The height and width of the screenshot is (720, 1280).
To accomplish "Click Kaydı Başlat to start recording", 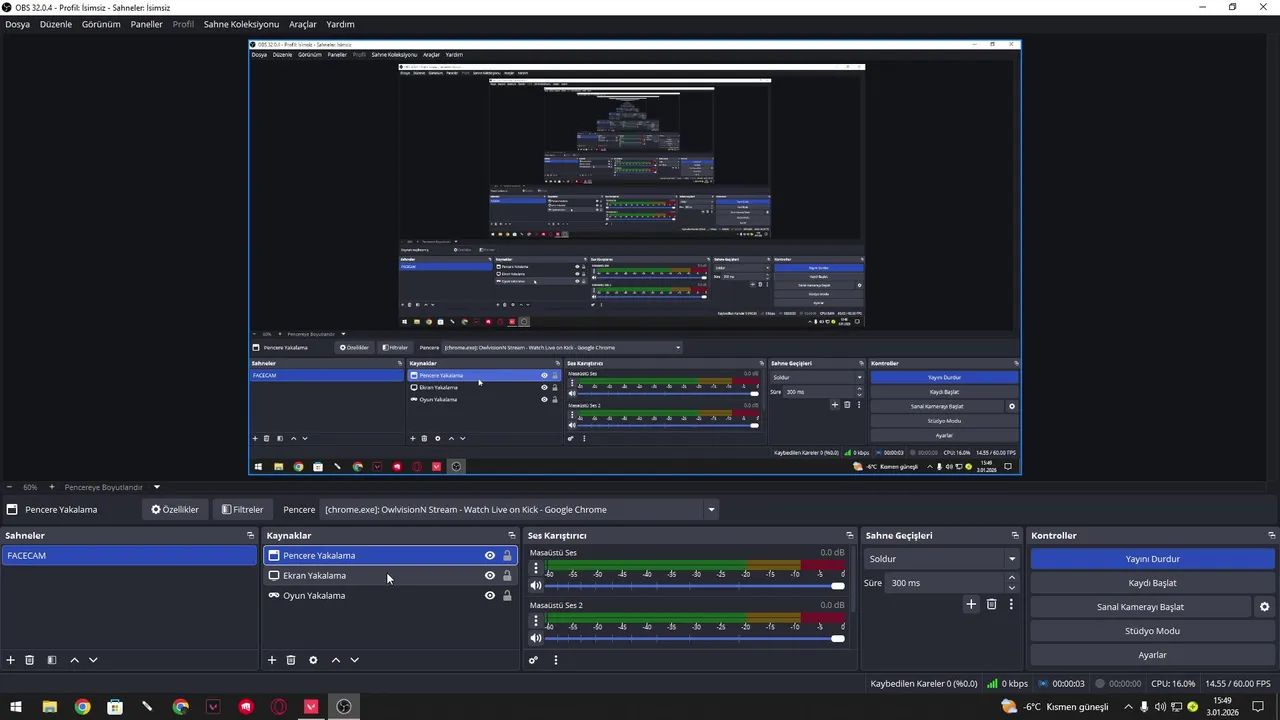I will tap(1153, 583).
